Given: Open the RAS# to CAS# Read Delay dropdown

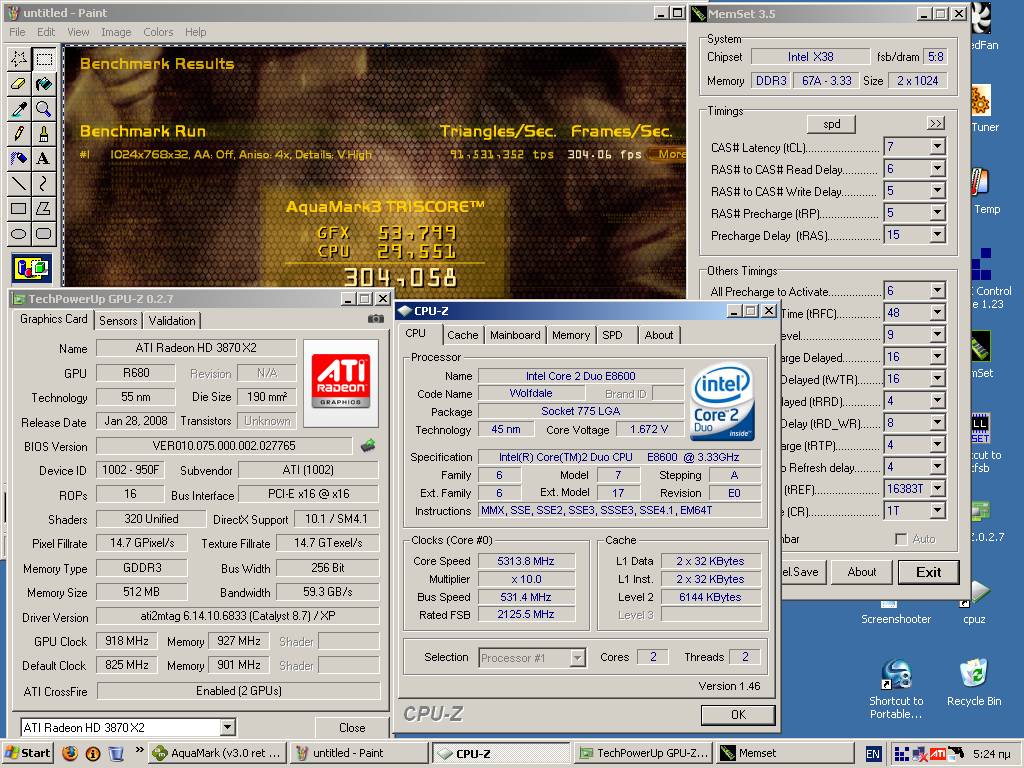Looking at the screenshot, I should (937, 169).
